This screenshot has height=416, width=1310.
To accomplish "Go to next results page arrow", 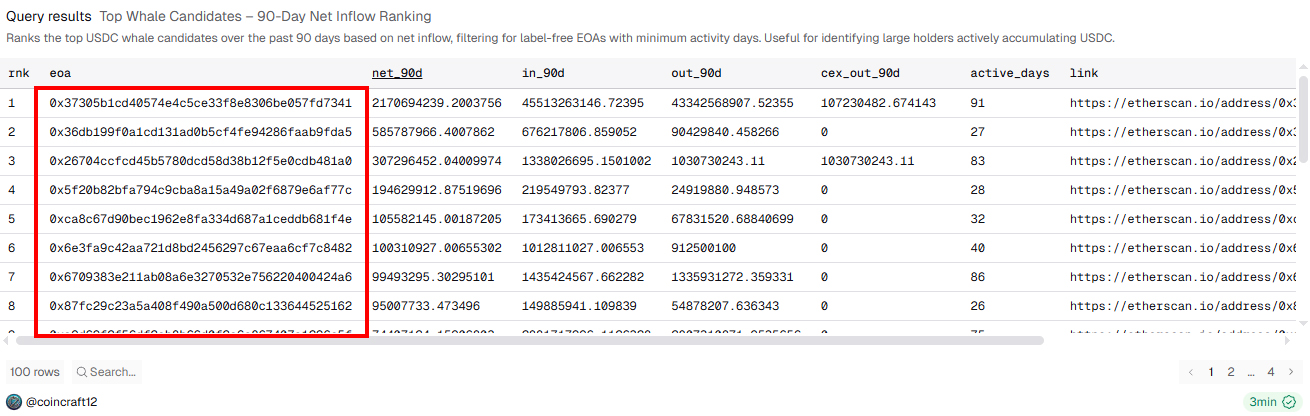I will (1291, 372).
